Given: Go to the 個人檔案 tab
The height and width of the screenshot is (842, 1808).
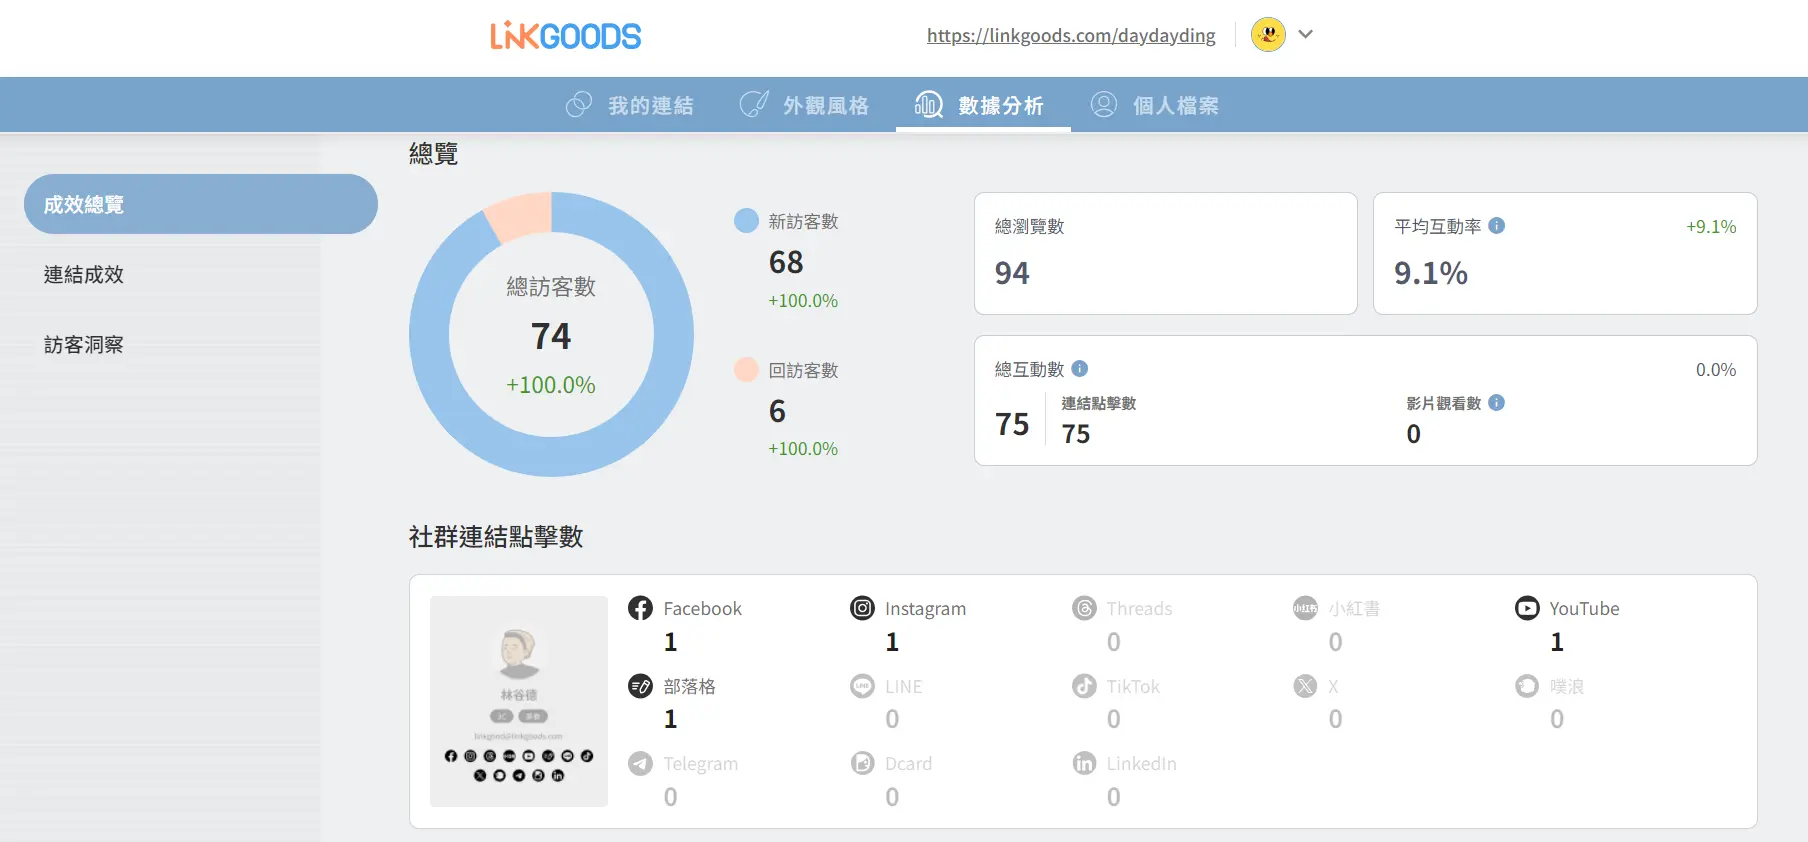Looking at the screenshot, I should [1155, 105].
